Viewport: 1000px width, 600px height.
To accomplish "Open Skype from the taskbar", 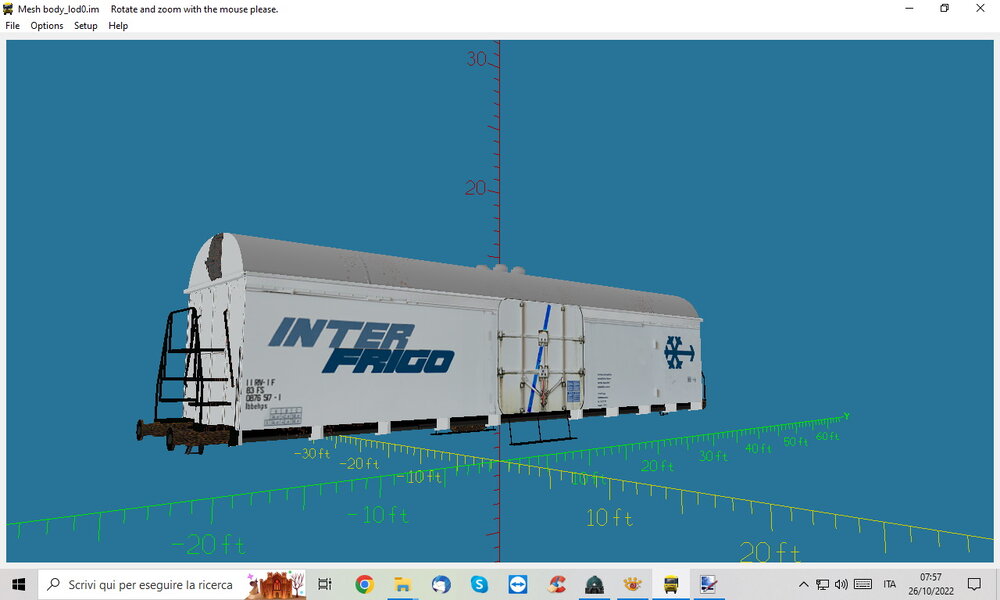I will (x=479, y=584).
